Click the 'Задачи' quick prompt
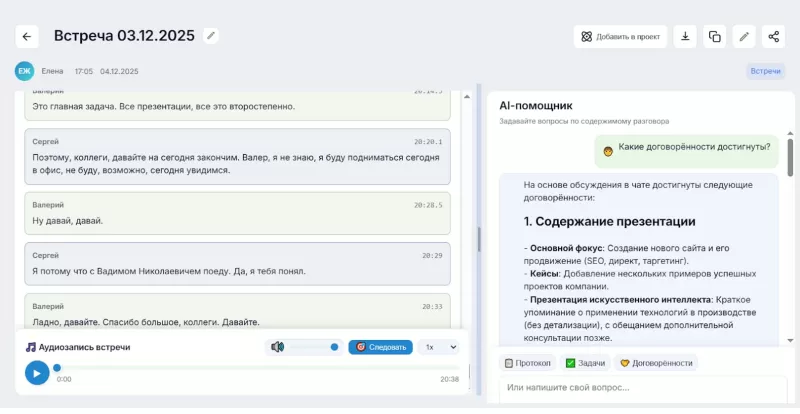Image resolution: width=800 pixels, height=414 pixels. 586,363
